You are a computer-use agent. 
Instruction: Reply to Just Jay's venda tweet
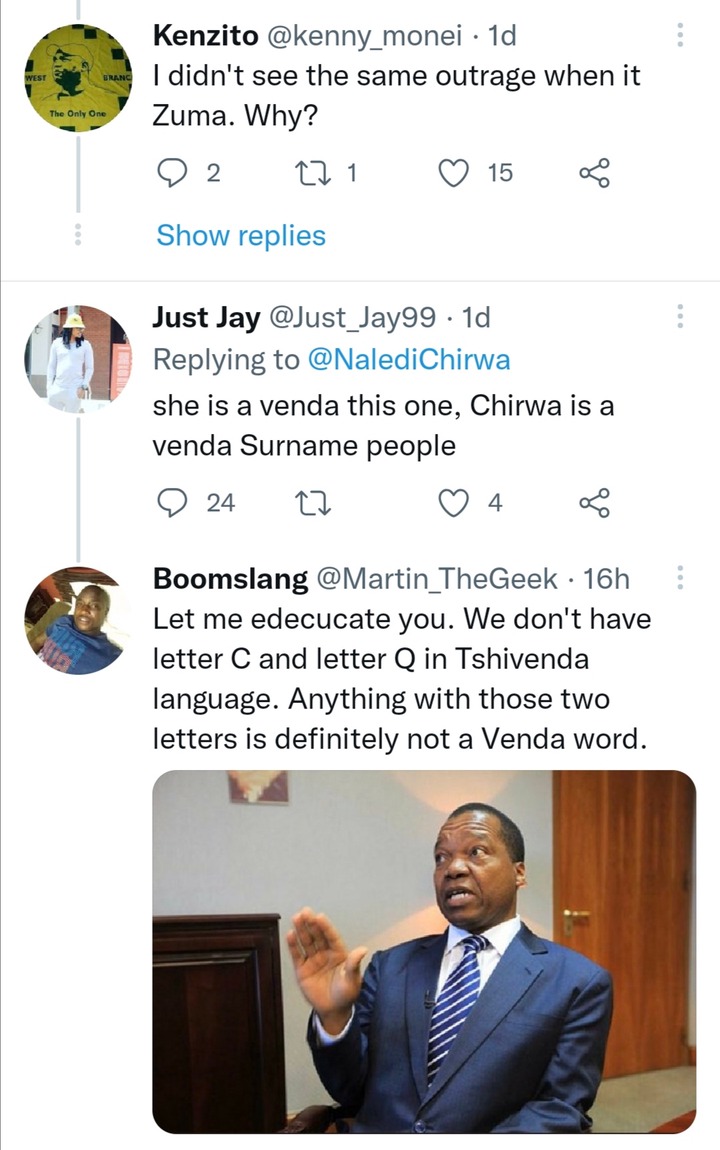tap(172, 503)
